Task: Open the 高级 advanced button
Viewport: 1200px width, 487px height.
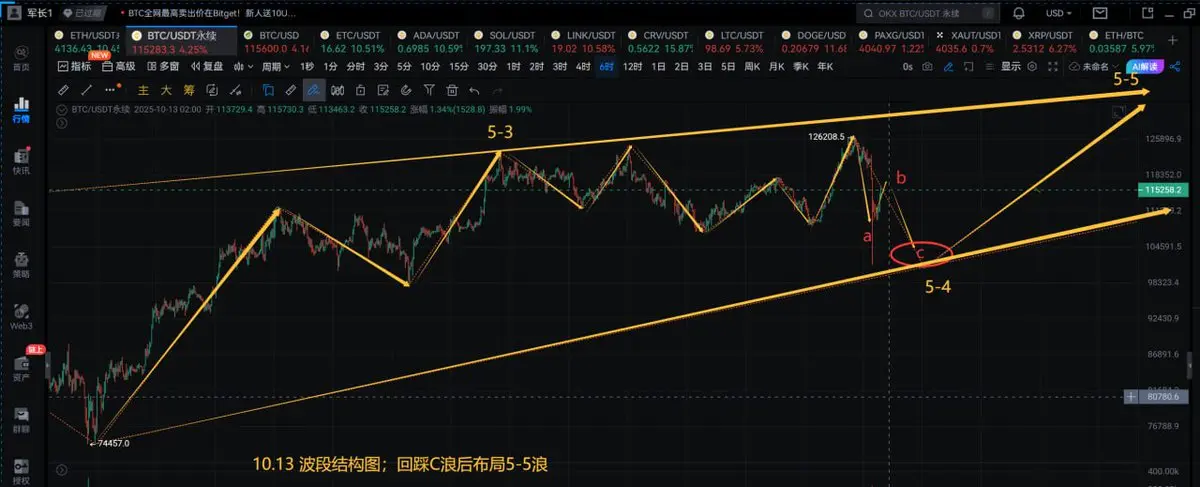Action: [x=120, y=66]
